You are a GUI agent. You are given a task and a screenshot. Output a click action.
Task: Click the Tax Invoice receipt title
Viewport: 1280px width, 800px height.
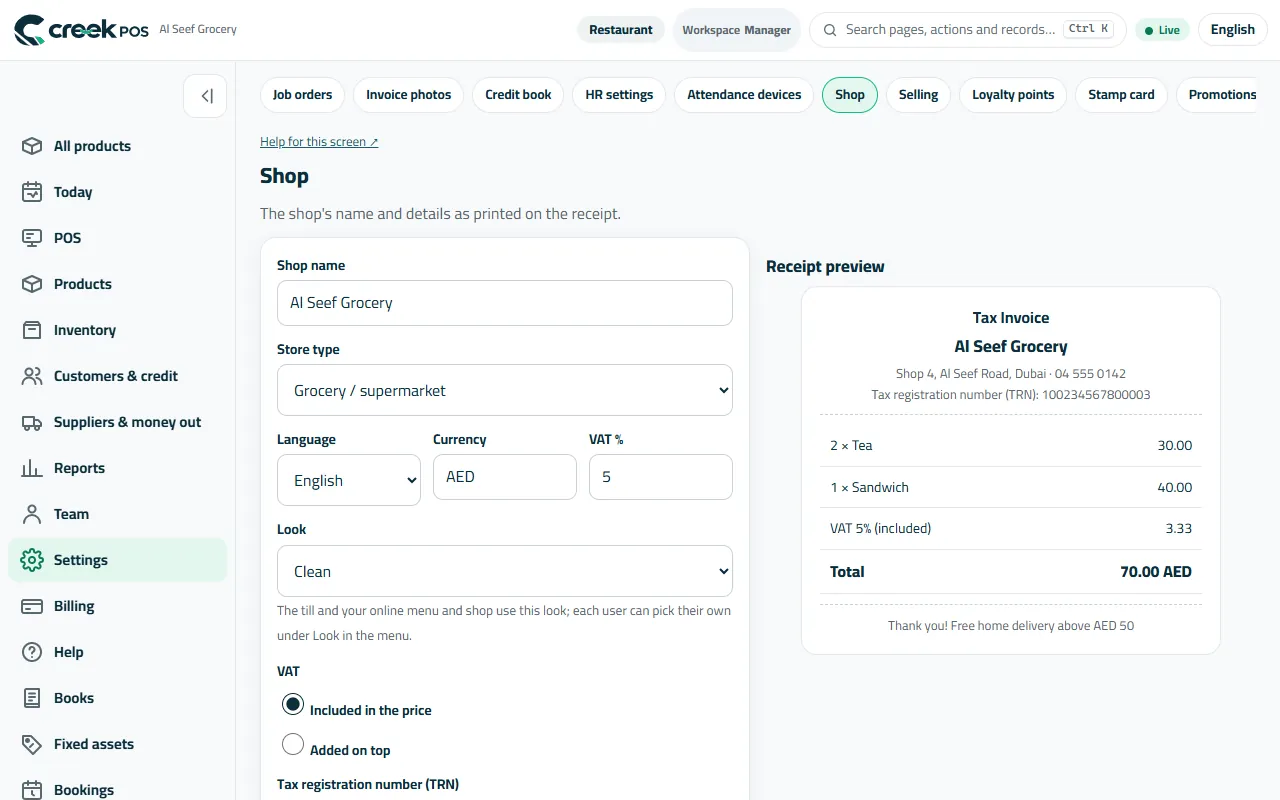[x=1011, y=318]
